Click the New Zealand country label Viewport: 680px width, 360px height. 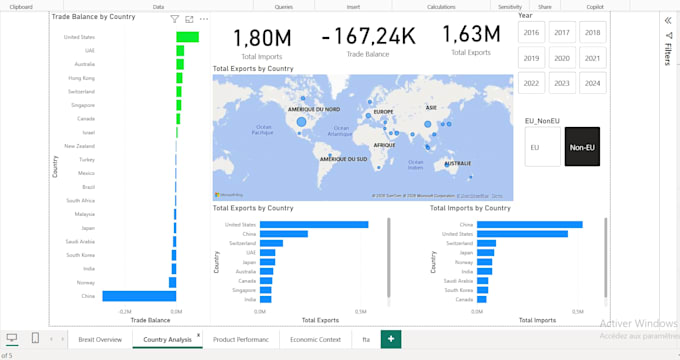pos(79,146)
